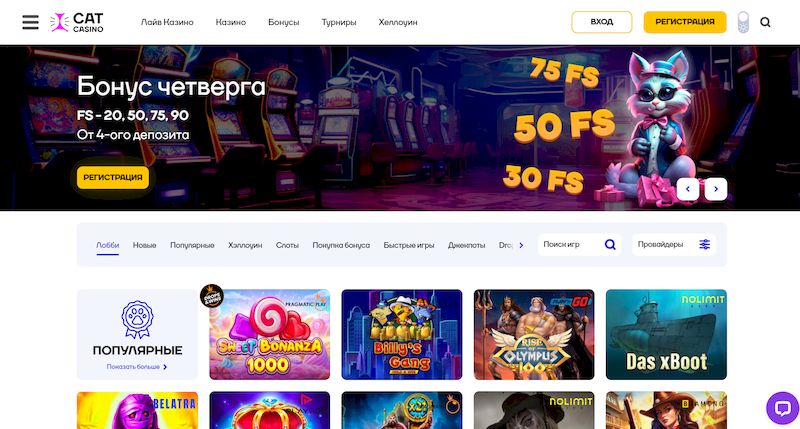Expand more game categories arrow
Image resolution: width=800 pixels, height=429 pixels.
[x=521, y=245]
